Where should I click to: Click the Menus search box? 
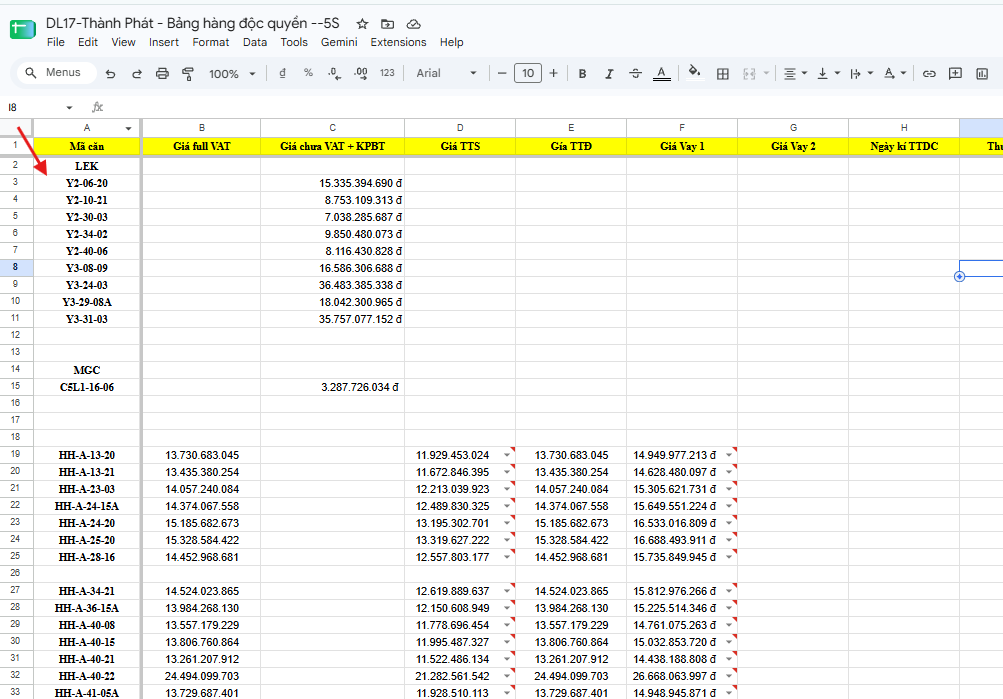click(x=56, y=73)
